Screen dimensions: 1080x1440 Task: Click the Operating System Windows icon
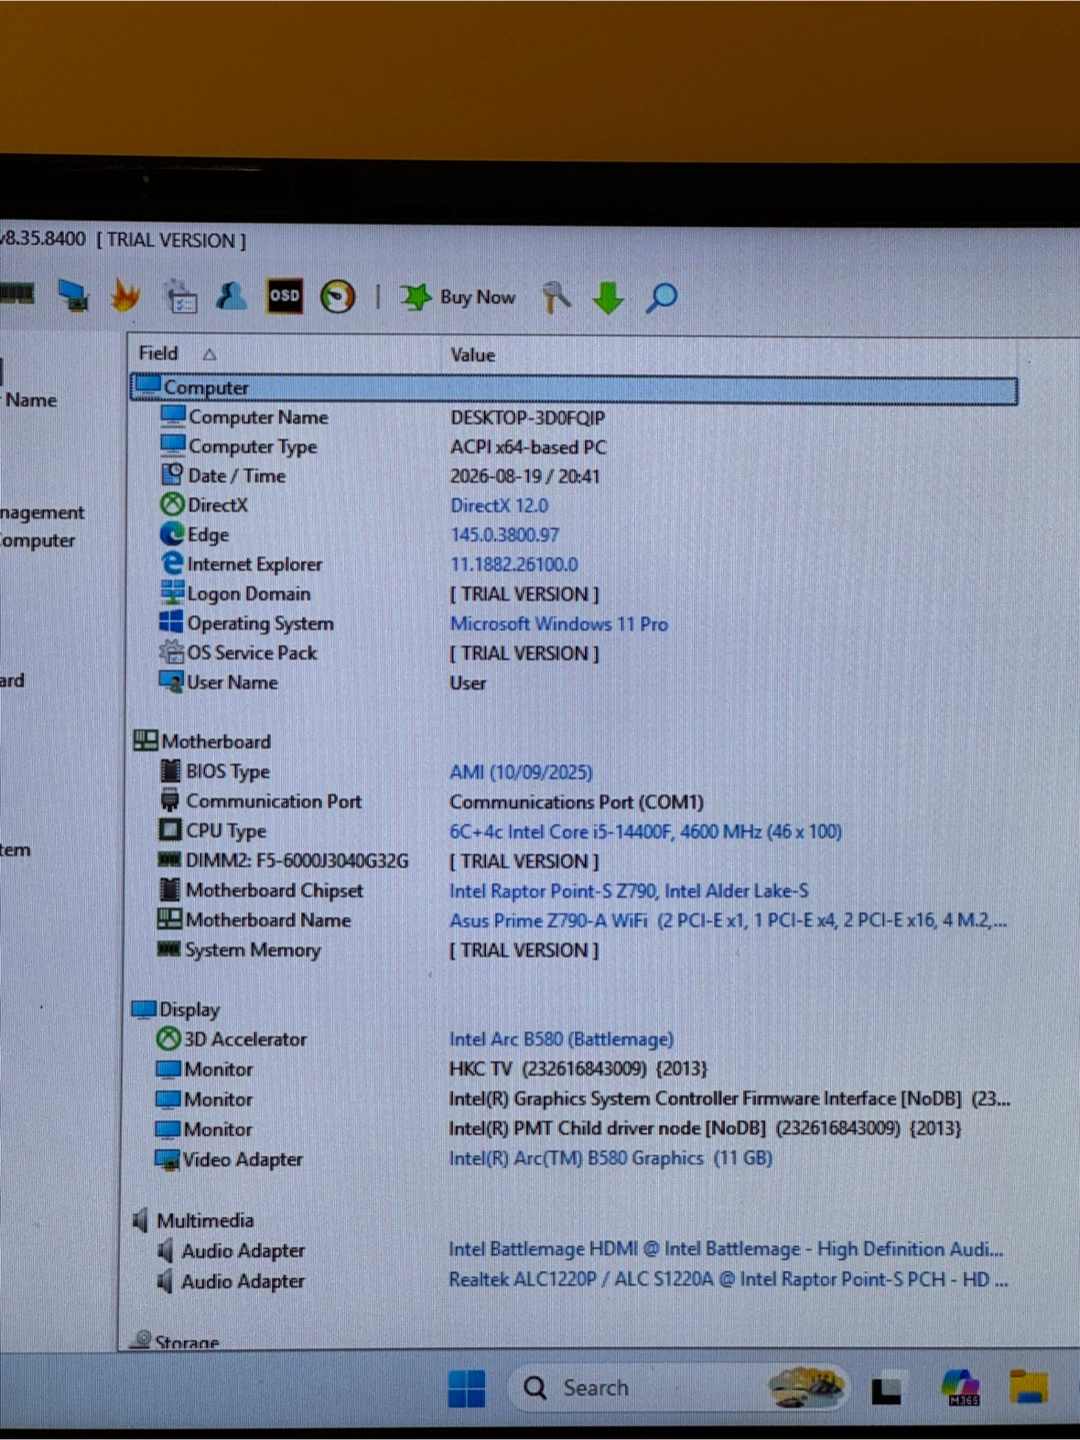[x=171, y=622]
